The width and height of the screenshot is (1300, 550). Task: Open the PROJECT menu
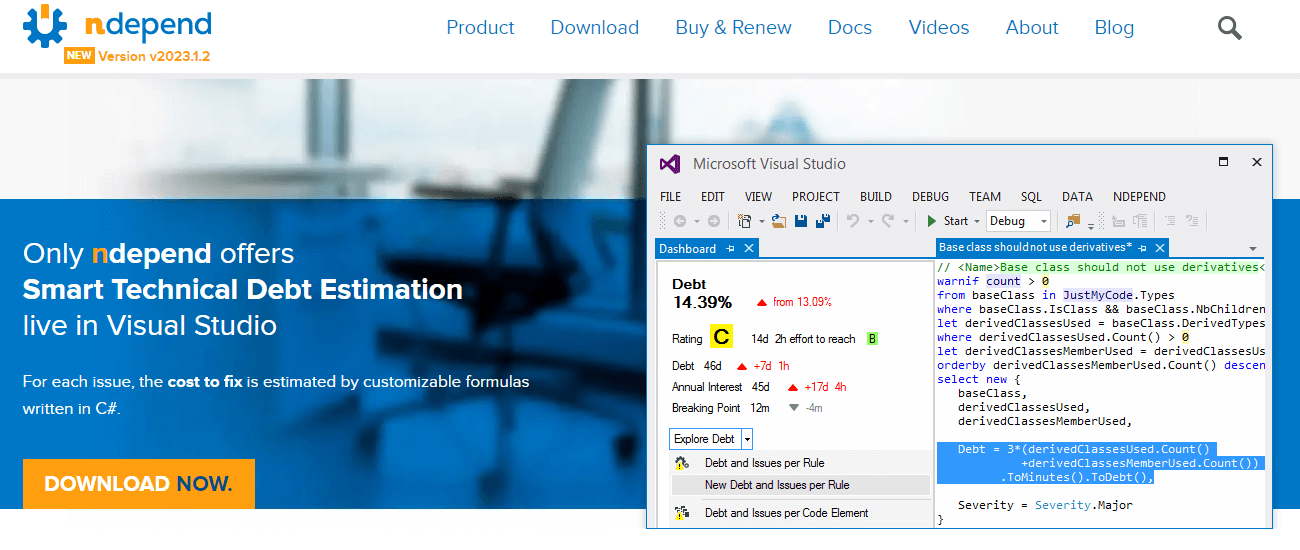pyautogui.click(x=816, y=197)
